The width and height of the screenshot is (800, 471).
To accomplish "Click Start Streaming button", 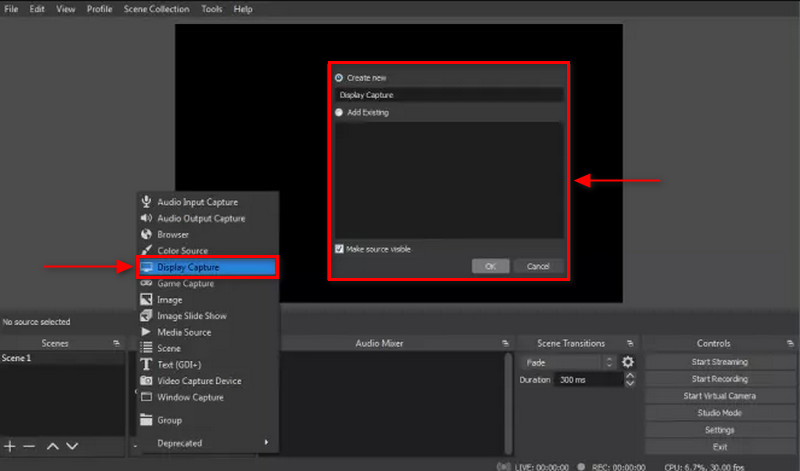I will [x=719, y=362].
